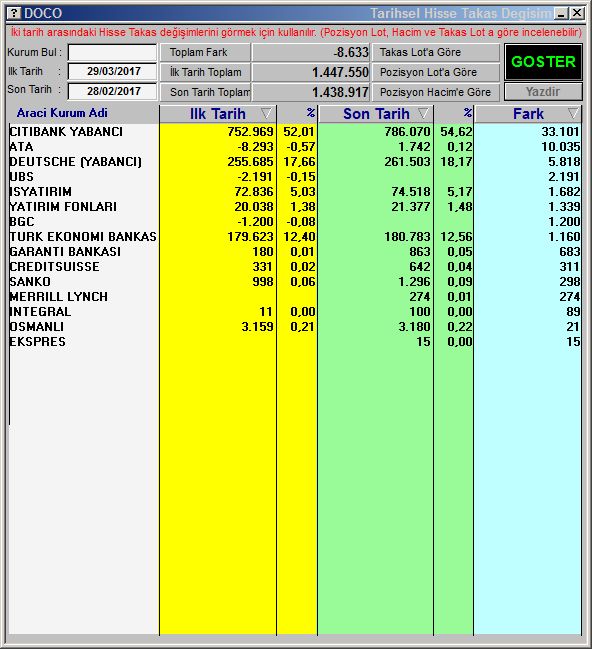
Task: Select Takas Lot'a Göre view mode
Action: pos(436,53)
